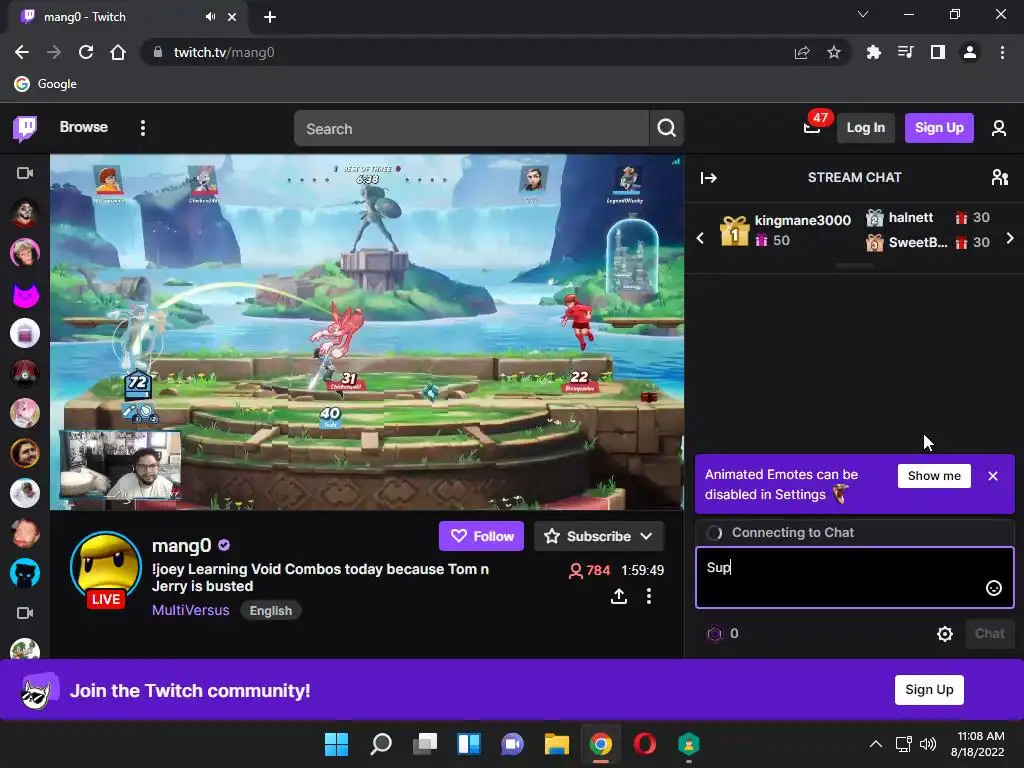
Task: Click the Chat send button
Action: click(x=989, y=633)
